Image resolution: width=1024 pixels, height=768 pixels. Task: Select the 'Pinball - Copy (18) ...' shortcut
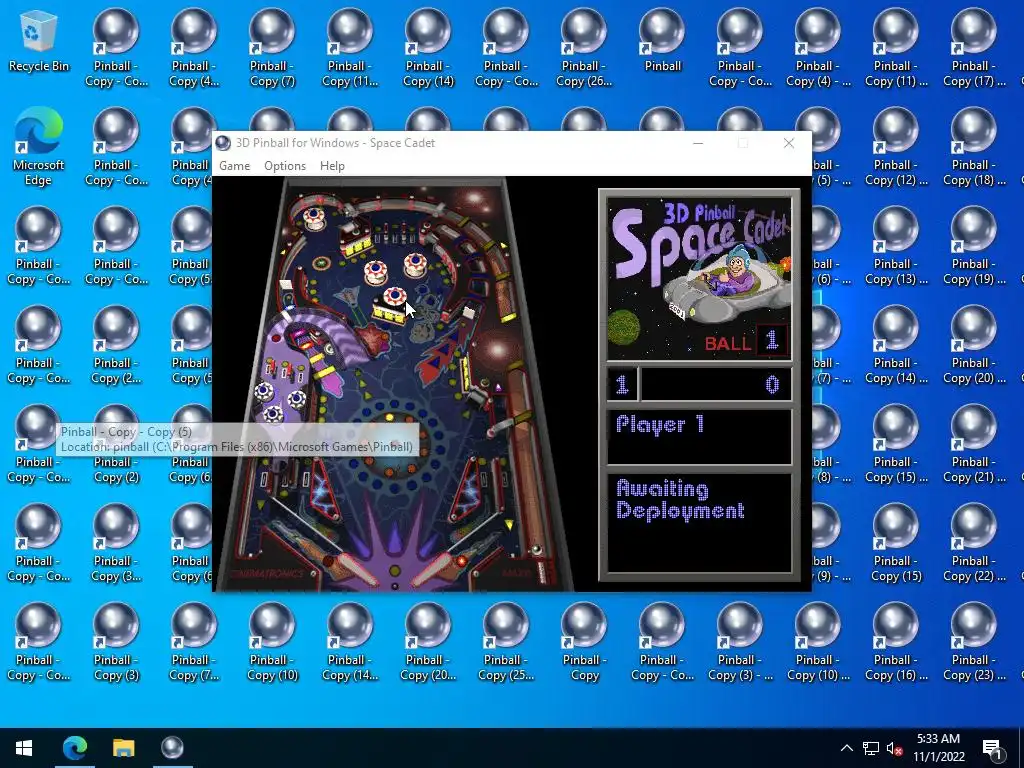[974, 148]
